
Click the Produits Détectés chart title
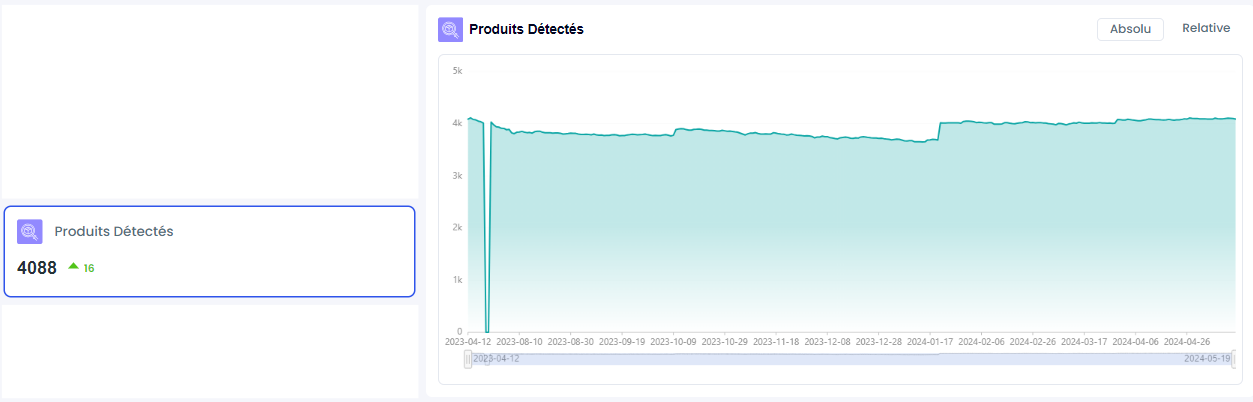click(526, 30)
